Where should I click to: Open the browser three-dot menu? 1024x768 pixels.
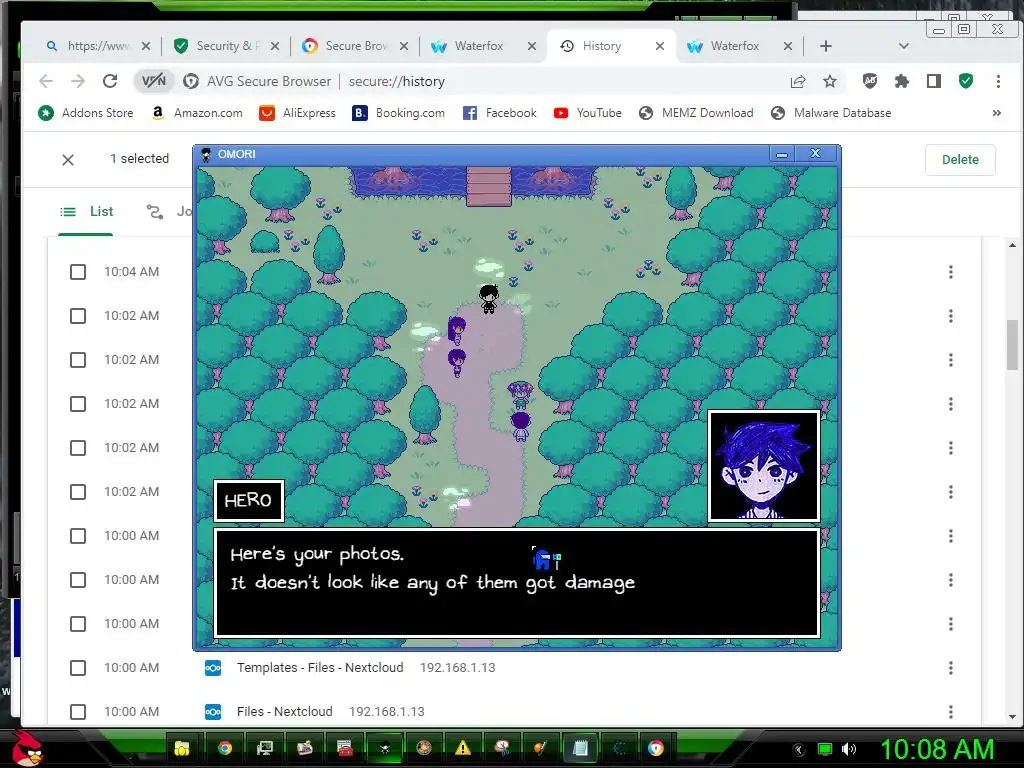(998, 81)
